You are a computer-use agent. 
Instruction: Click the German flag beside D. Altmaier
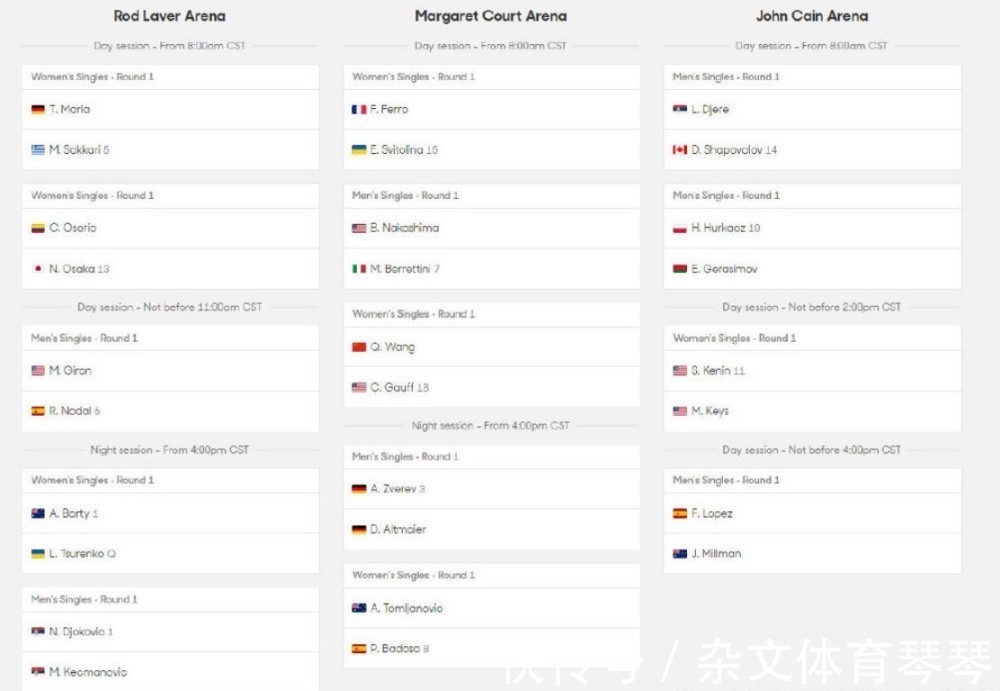point(359,530)
